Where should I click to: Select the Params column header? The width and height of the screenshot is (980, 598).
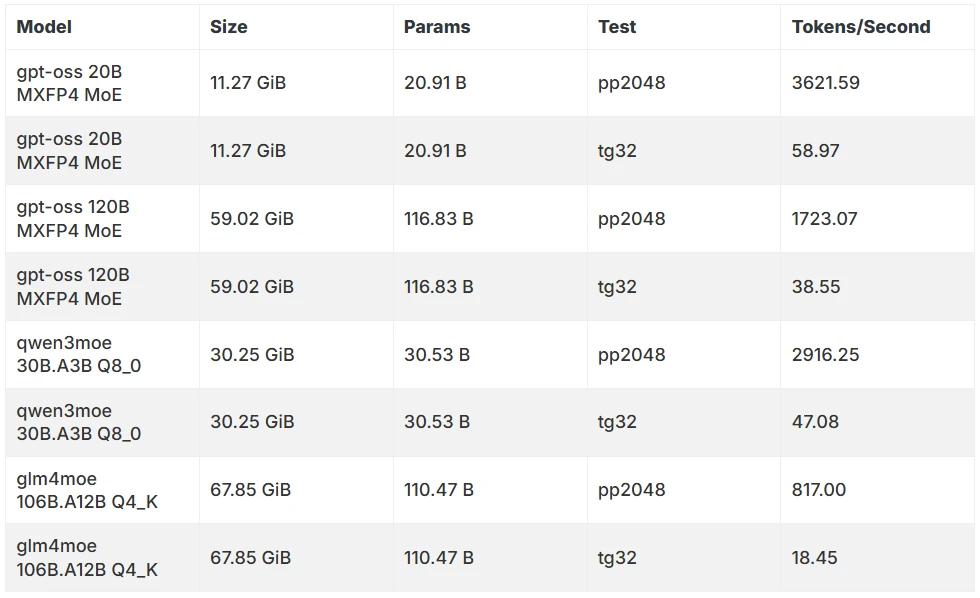tap(437, 27)
